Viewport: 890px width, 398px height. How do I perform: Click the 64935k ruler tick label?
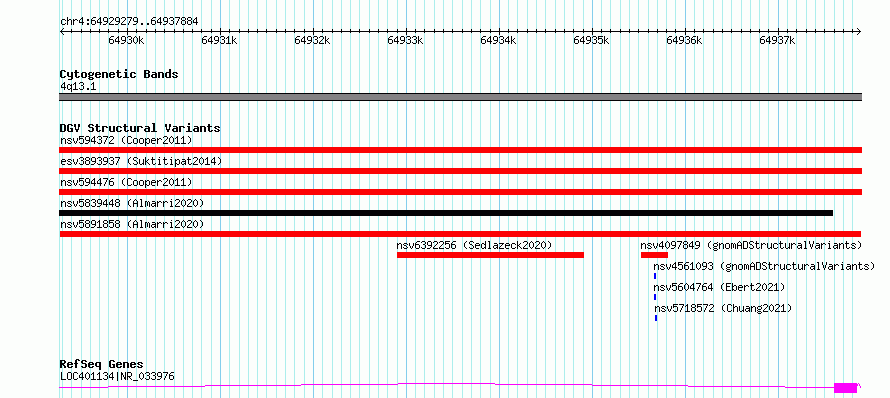click(591, 40)
